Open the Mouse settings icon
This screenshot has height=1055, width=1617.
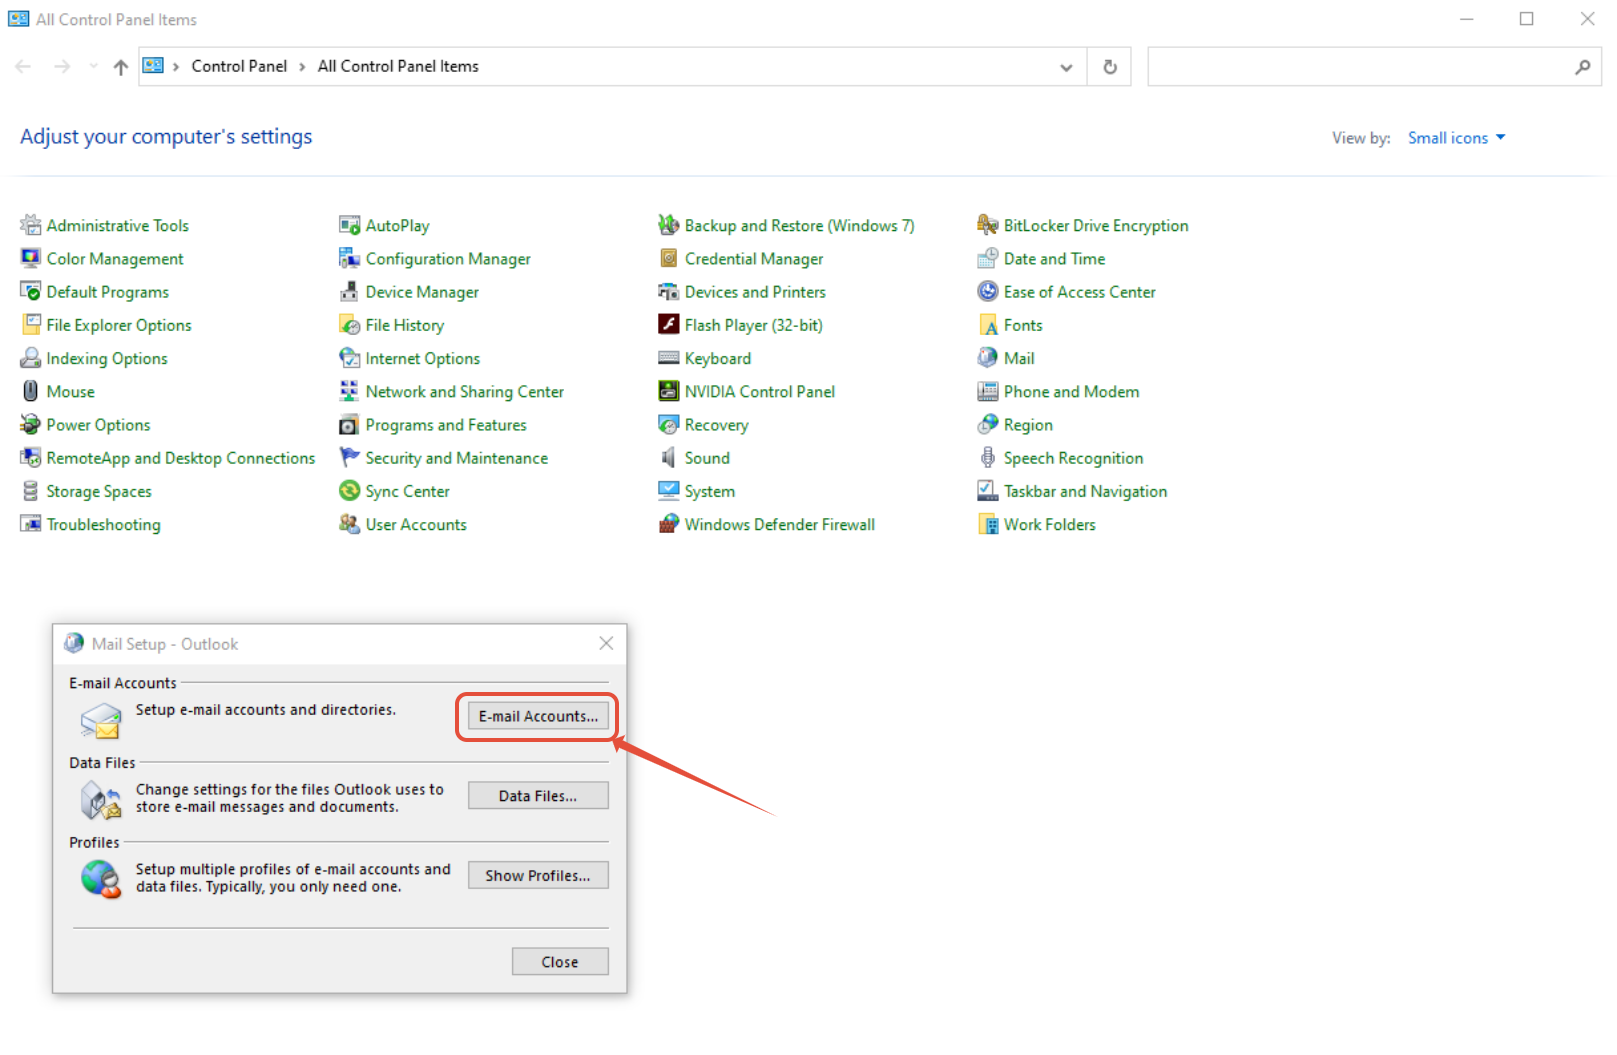click(31, 391)
